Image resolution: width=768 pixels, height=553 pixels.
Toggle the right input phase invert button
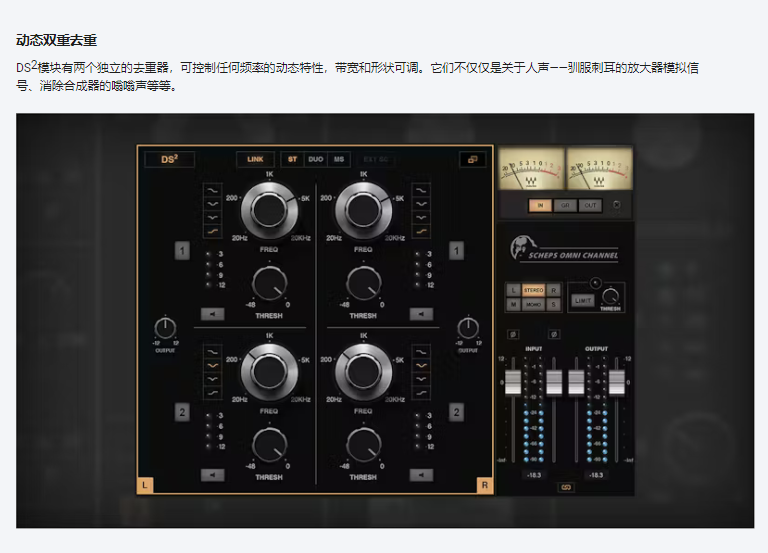(553, 334)
